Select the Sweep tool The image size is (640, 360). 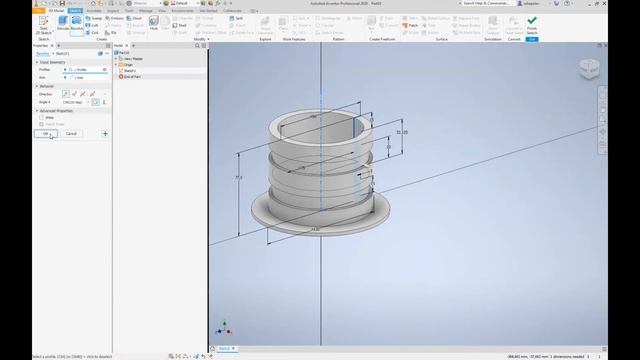pos(94,18)
